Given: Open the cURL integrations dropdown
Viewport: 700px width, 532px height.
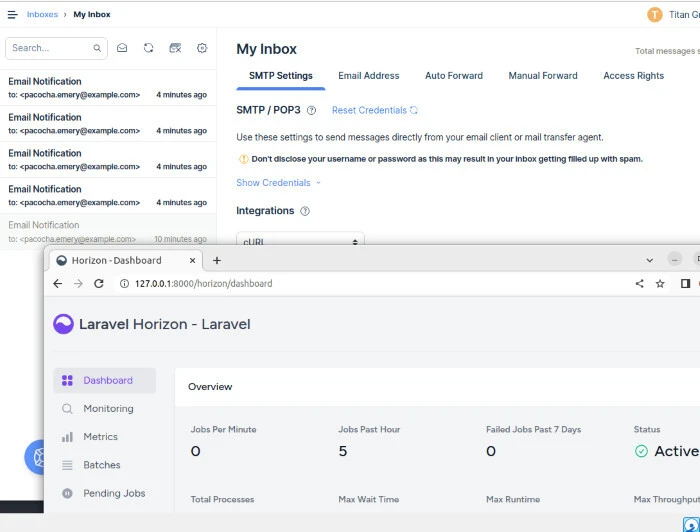Looking at the screenshot, I should tap(300, 239).
